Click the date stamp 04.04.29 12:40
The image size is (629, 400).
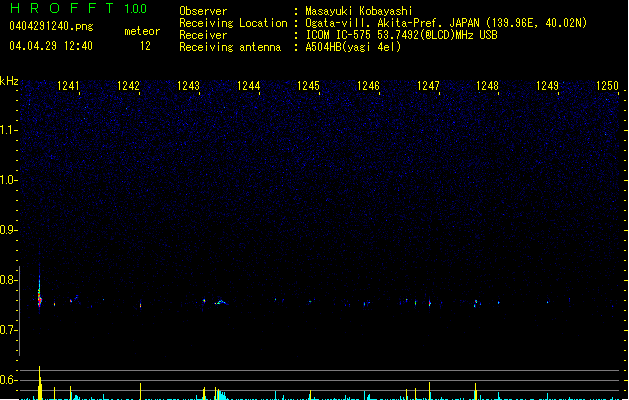pos(51,46)
